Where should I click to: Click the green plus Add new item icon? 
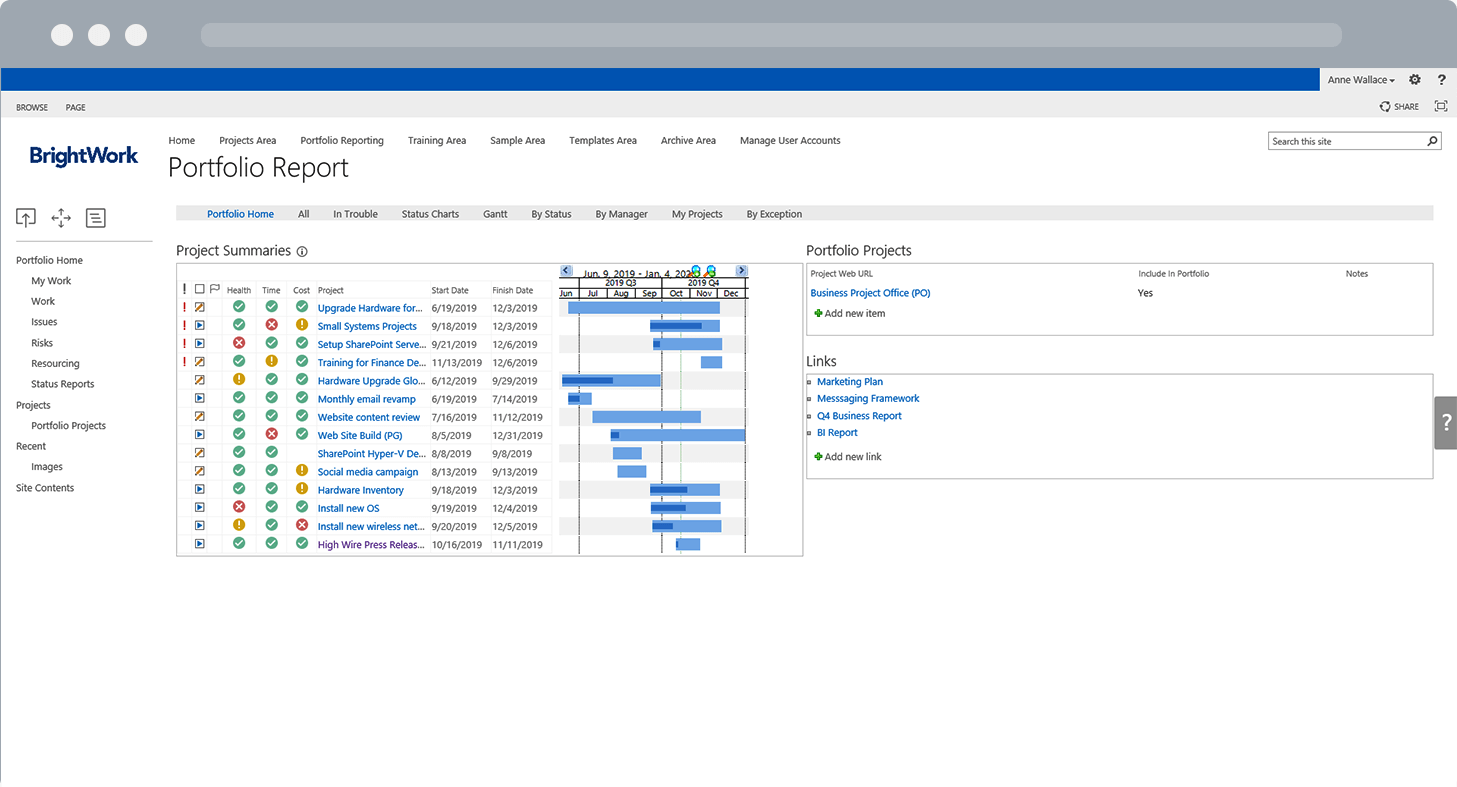coord(818,313)
